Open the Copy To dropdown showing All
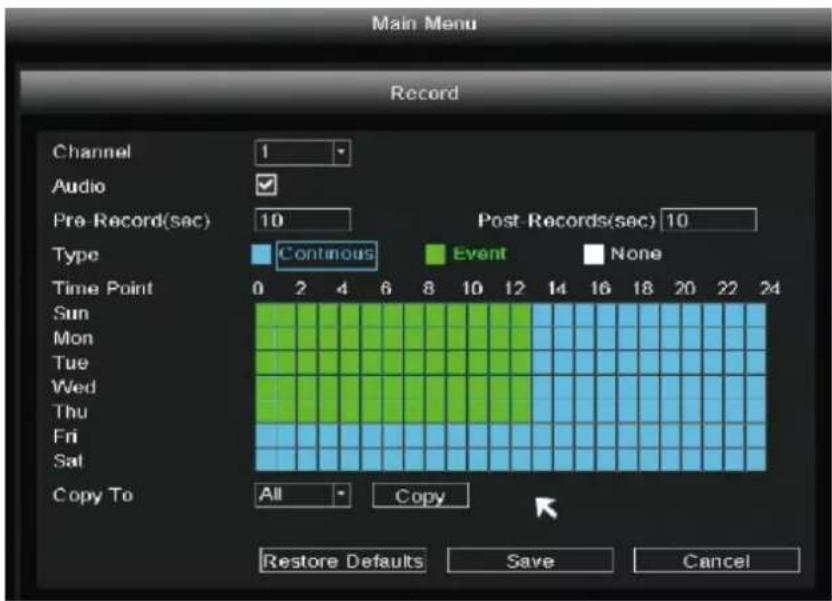The image size is (832, 601). coord(302,495)
